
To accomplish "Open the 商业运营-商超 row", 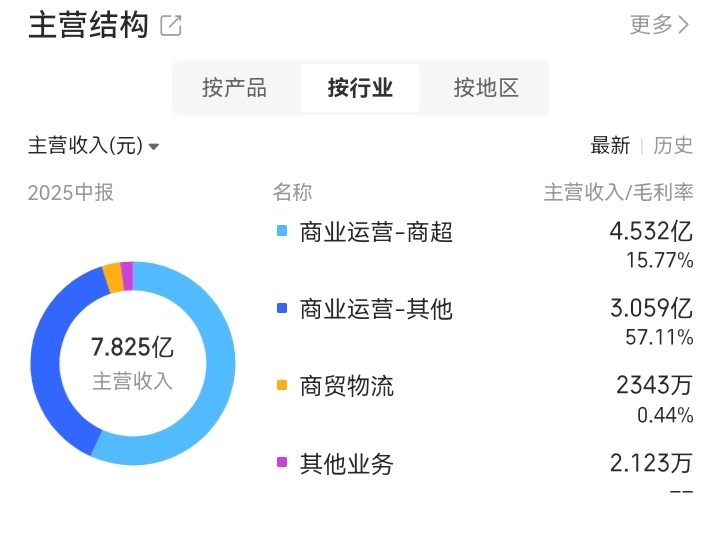I will (484, 245).
